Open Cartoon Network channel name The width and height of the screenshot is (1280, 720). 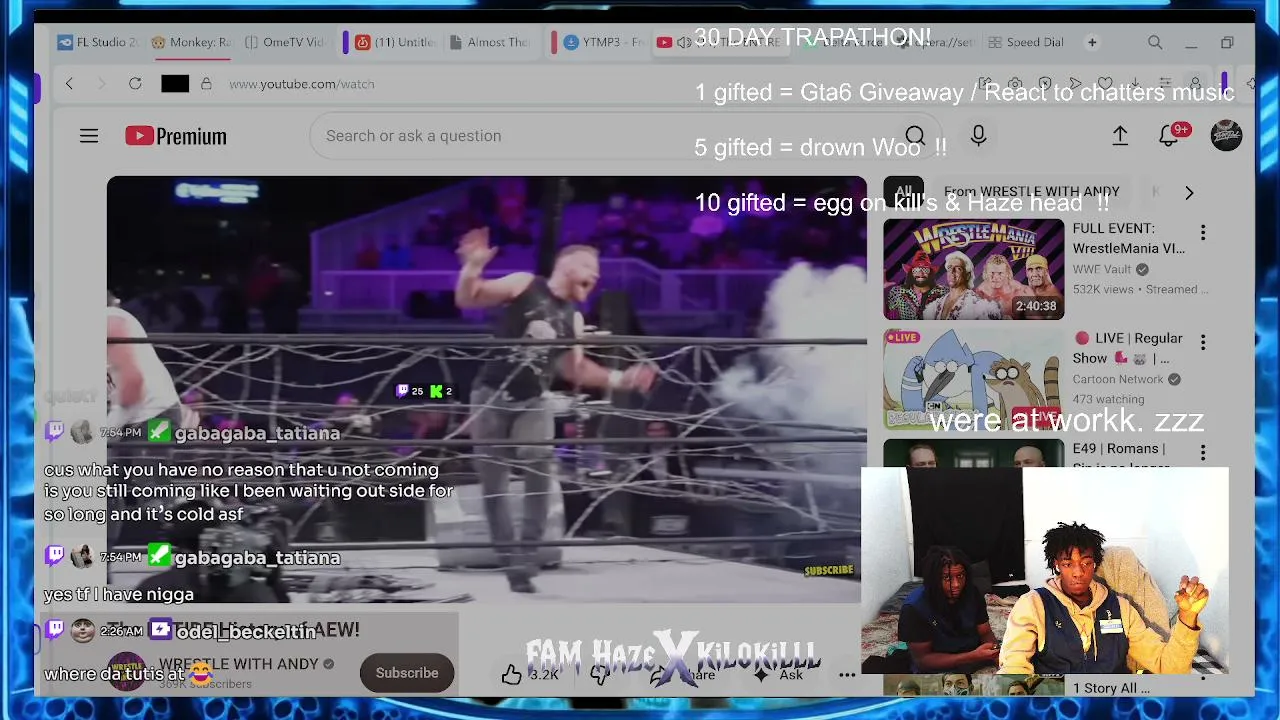point(1118,379)
